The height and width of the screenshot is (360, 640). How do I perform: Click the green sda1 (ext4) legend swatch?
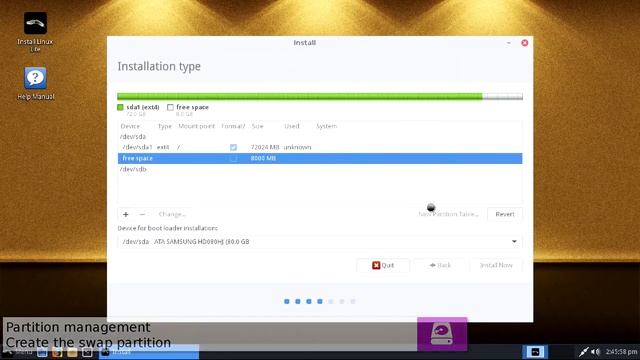click(120, 107)
